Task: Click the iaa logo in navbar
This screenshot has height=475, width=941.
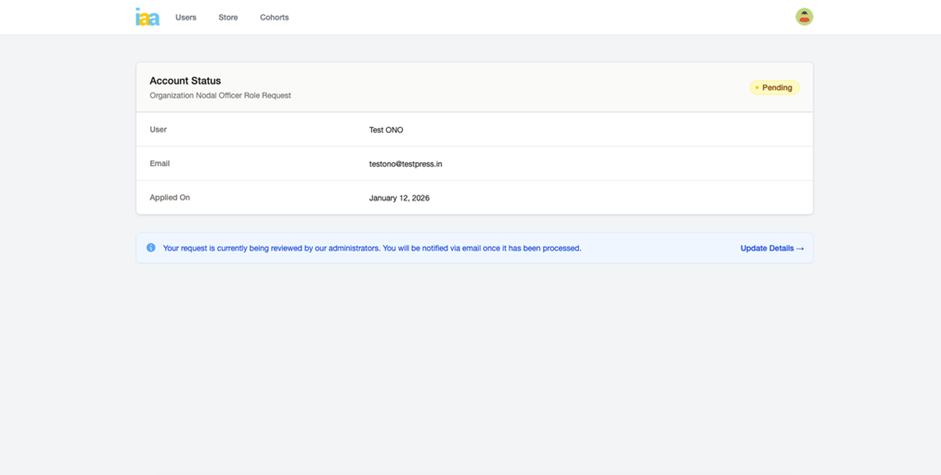Action: [147, 17]
